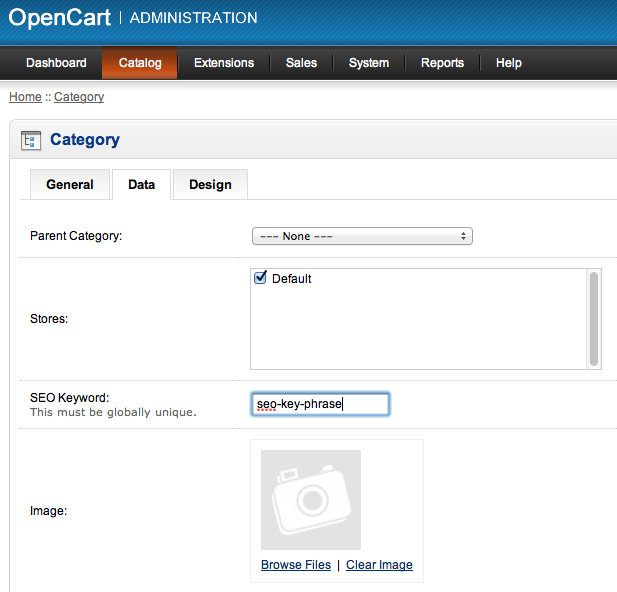Select the Data tab
Image resolution: width=617 pixels, height=592 pixels.
[x=141, y=185]
